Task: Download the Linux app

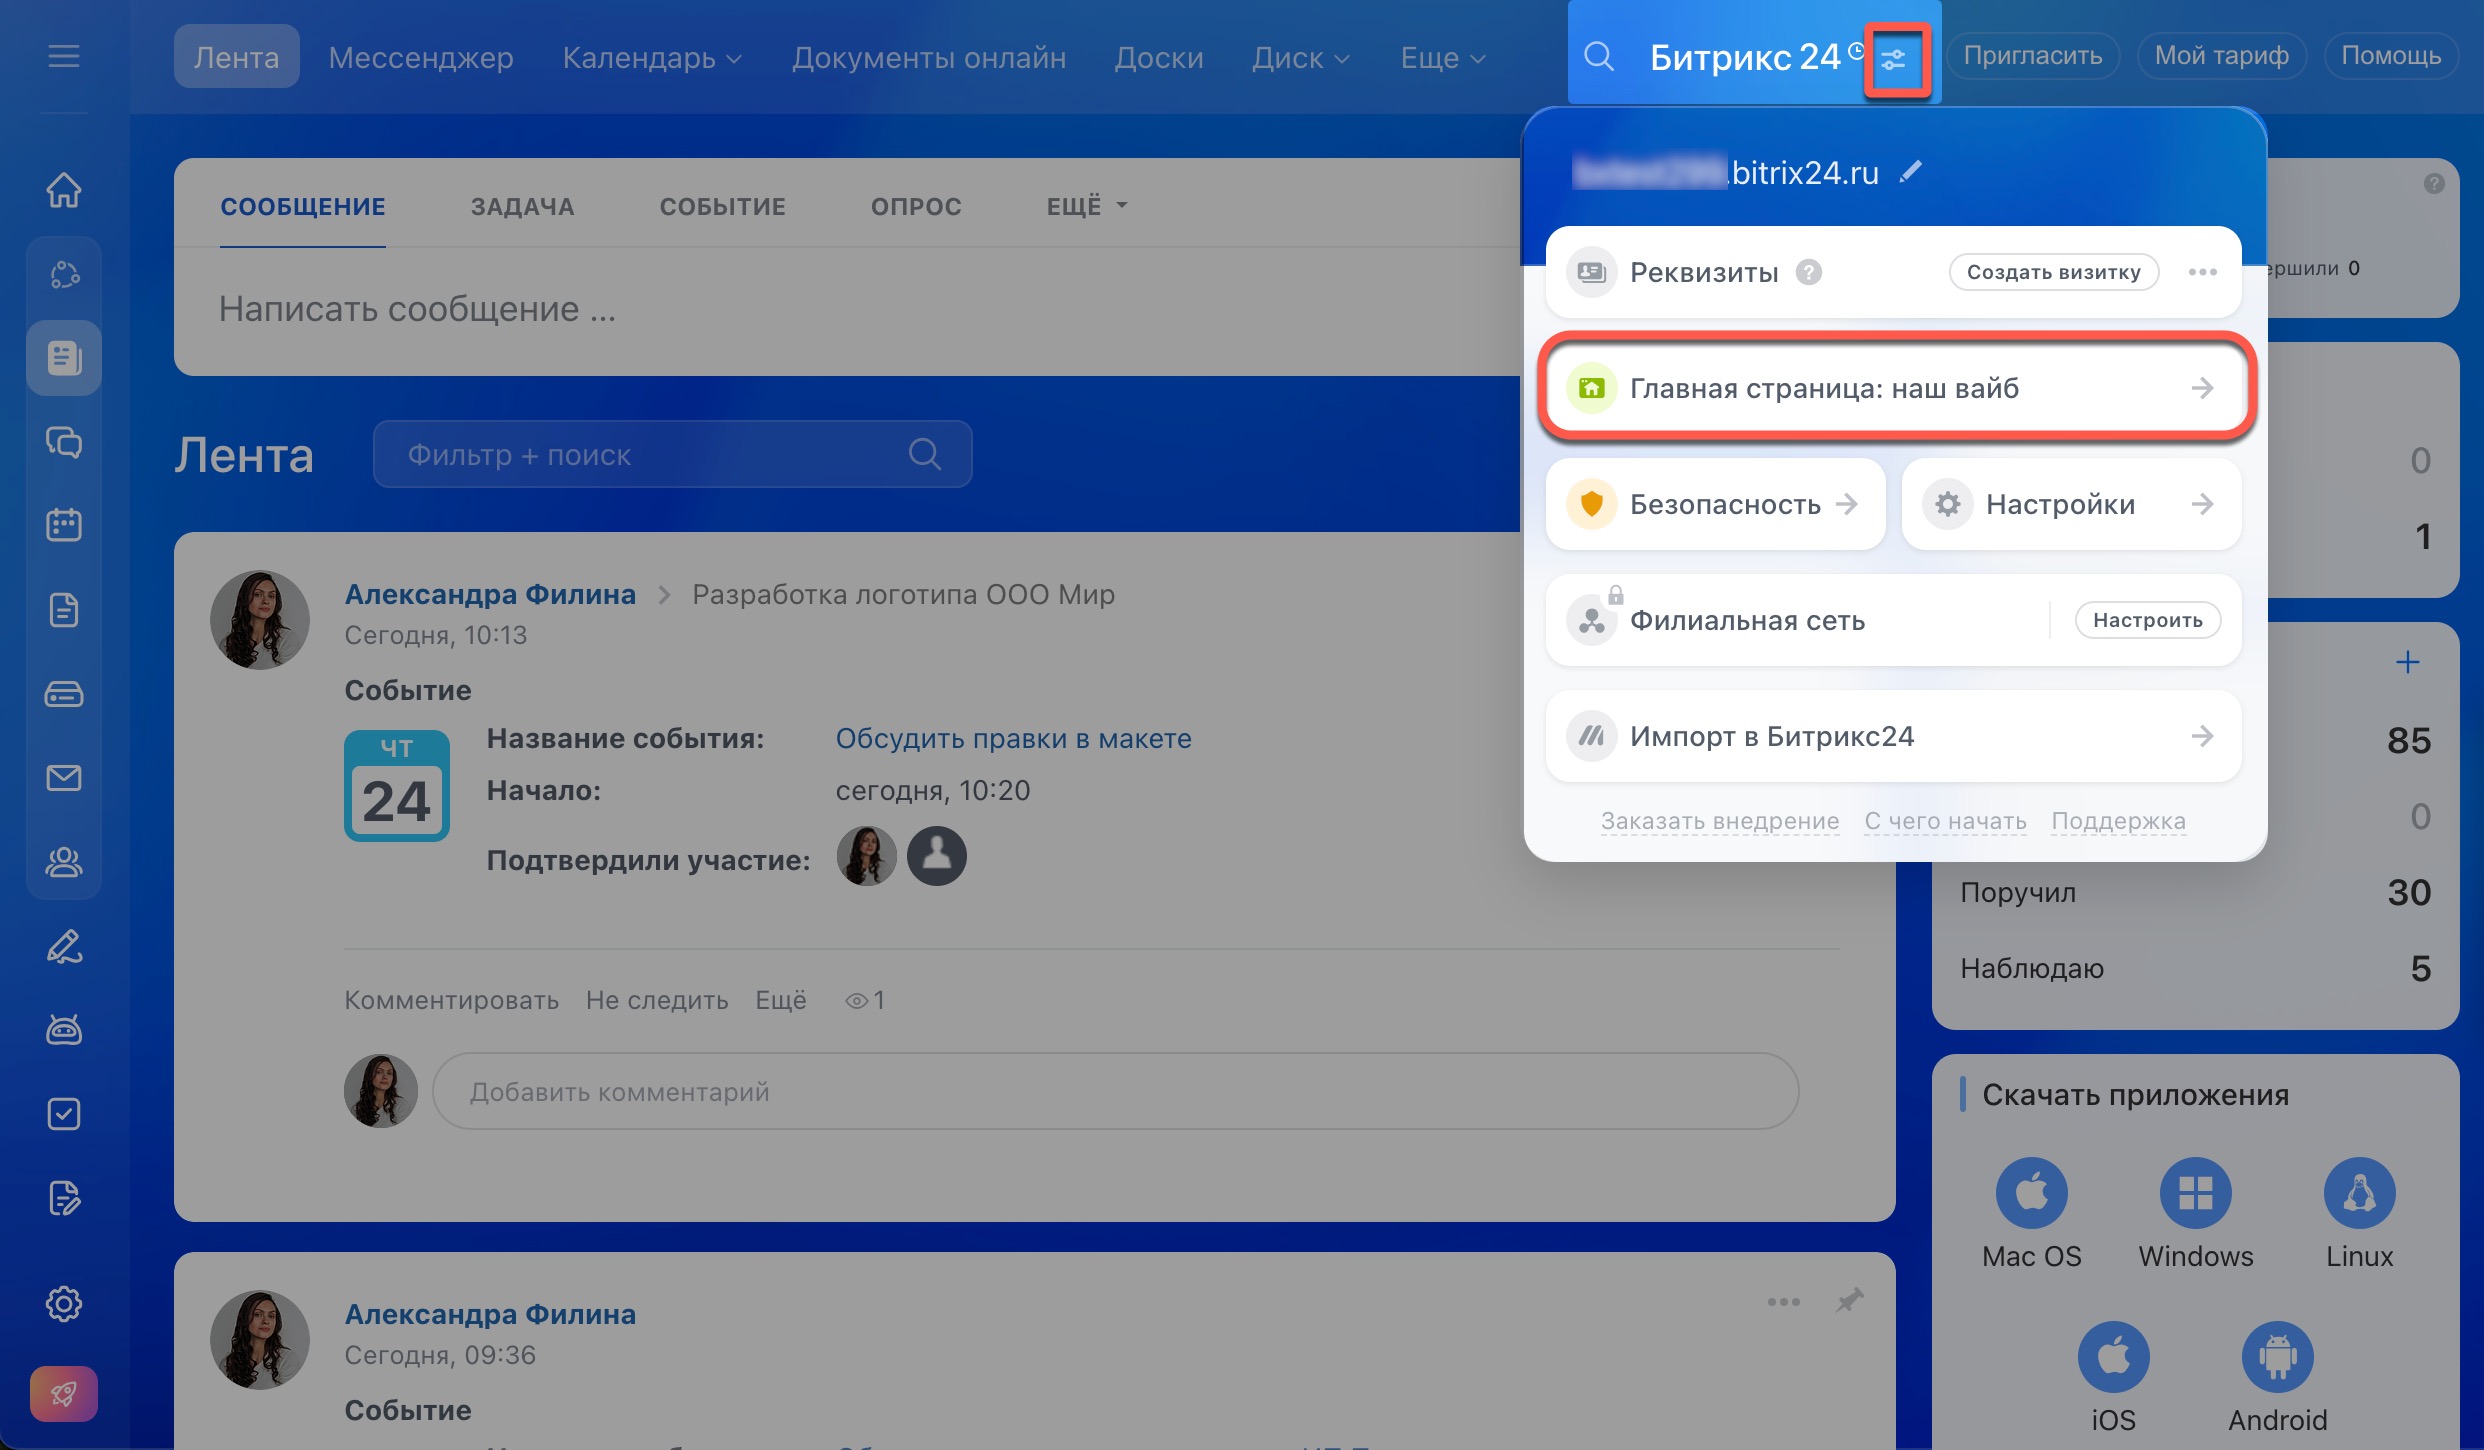Action: tap(2360, 1193)
